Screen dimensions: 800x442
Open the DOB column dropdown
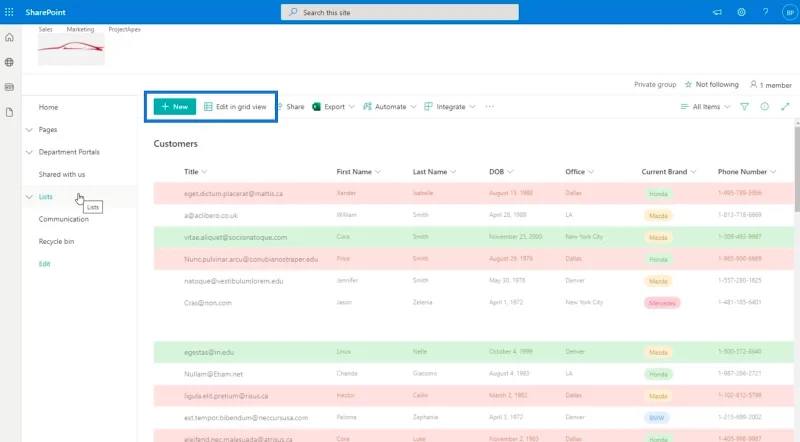tap(510, 172)
